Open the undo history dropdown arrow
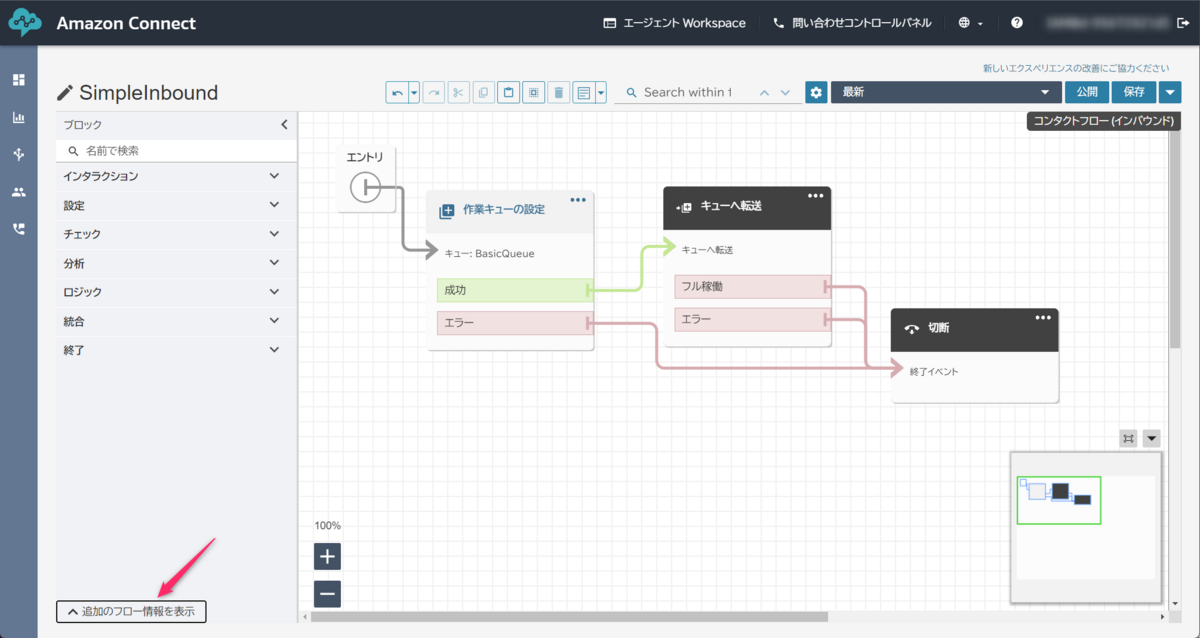 [414, 93]
